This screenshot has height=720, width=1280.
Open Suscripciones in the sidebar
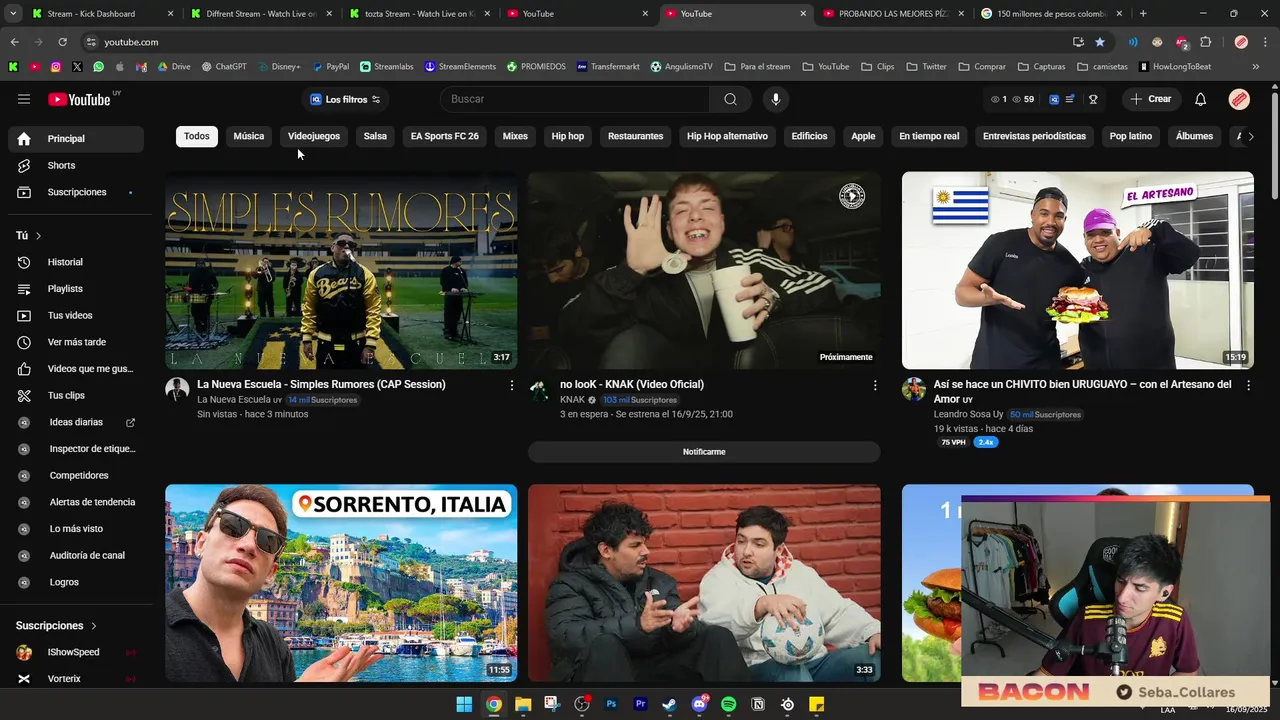76,192
